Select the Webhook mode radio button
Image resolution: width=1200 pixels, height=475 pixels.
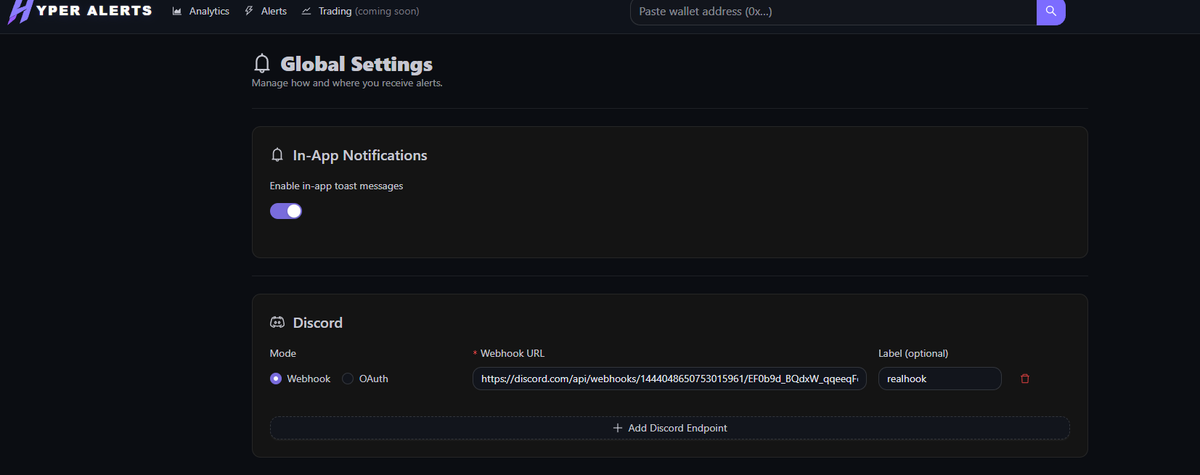tap(276, 379)
